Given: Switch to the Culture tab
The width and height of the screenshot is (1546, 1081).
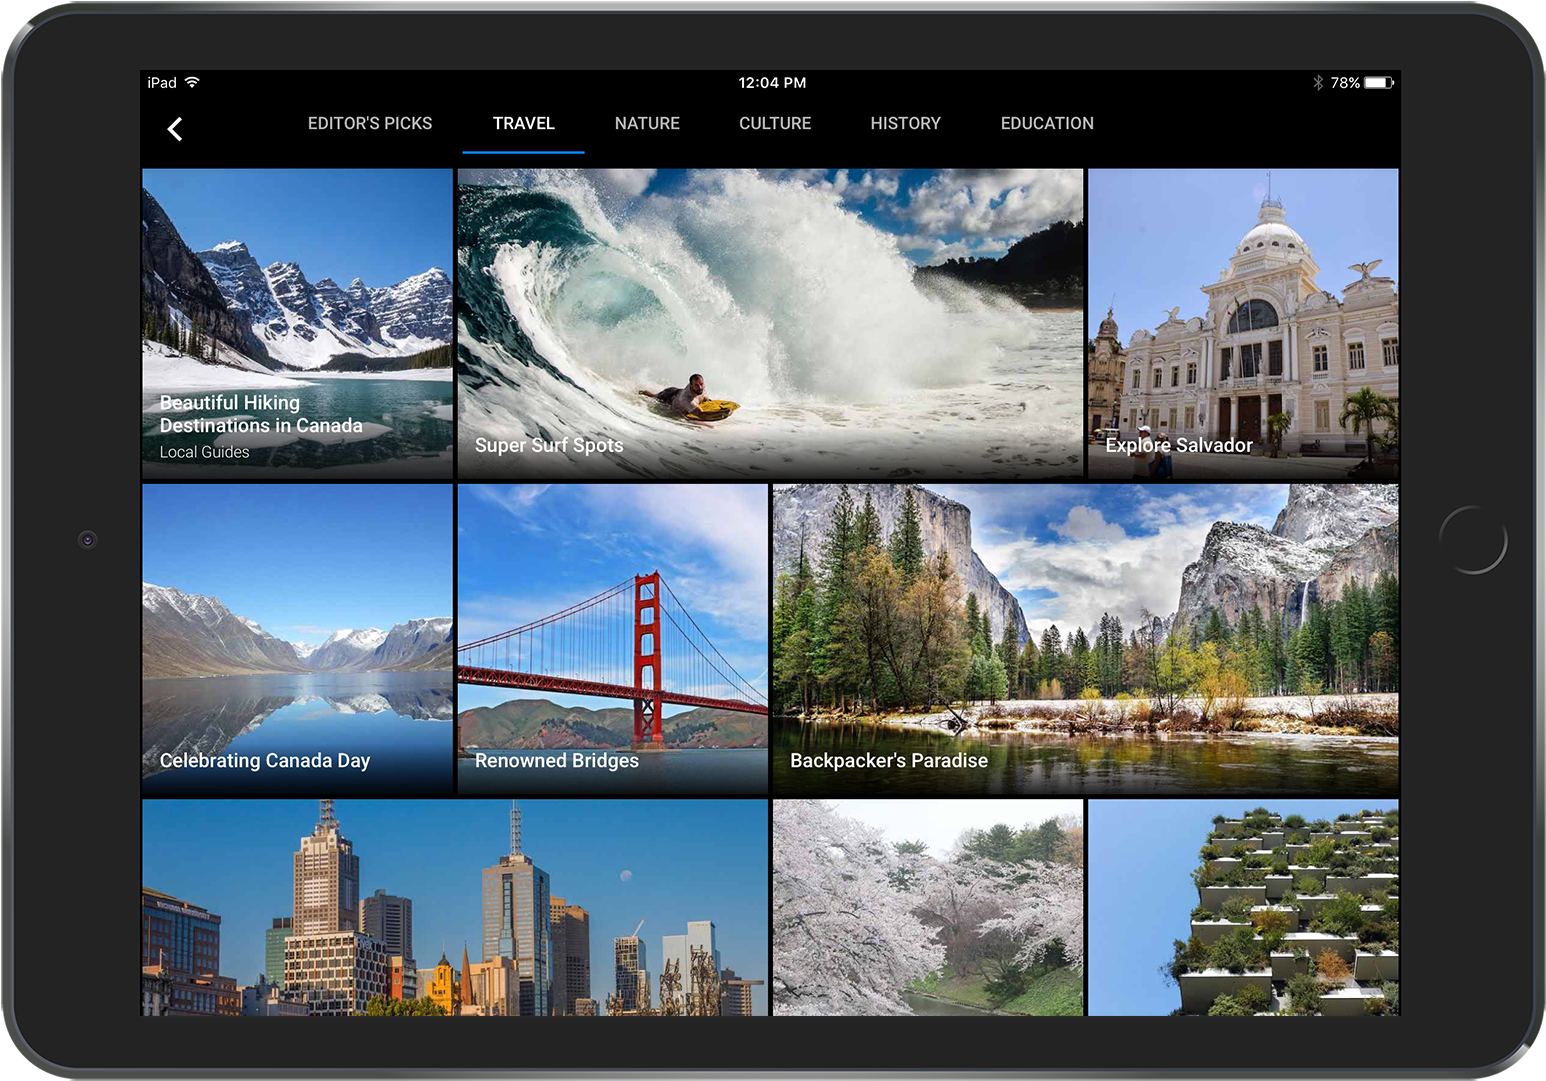Looking at the screenshot, I should point(775,123).
